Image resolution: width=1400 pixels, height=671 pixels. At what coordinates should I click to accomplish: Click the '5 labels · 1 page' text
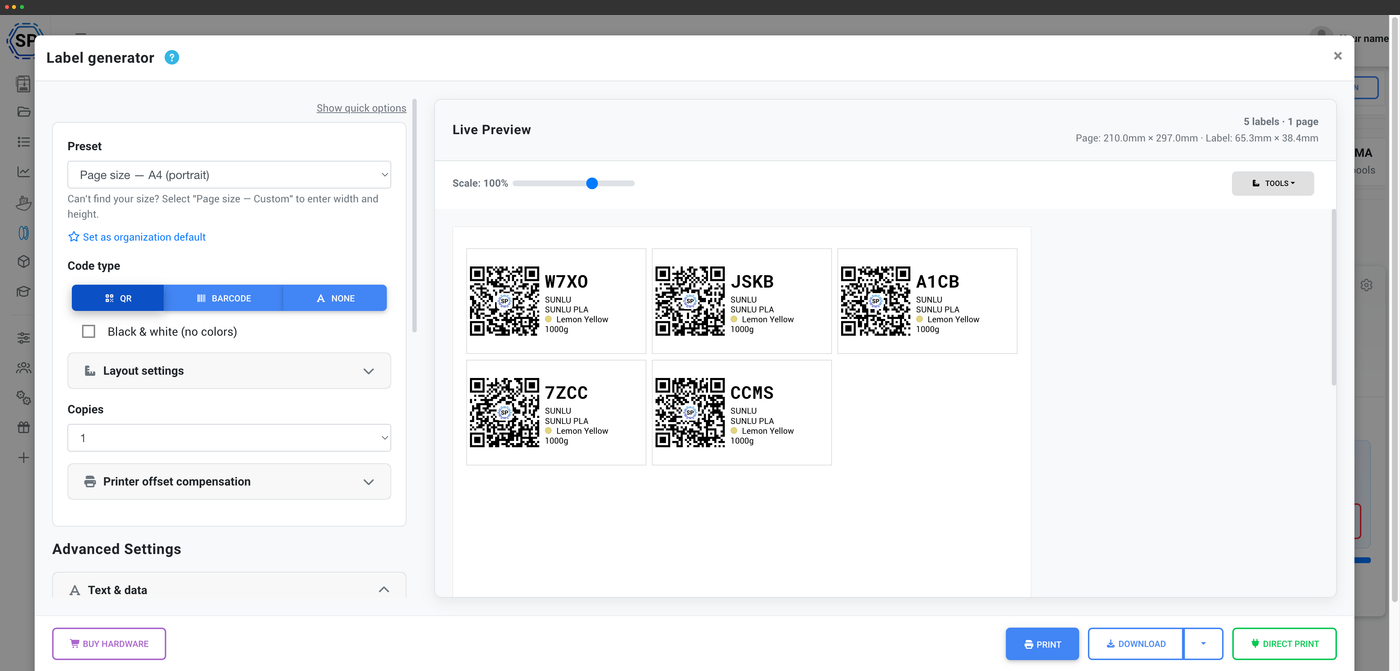pyautogui.click(x=1281, y=121)
